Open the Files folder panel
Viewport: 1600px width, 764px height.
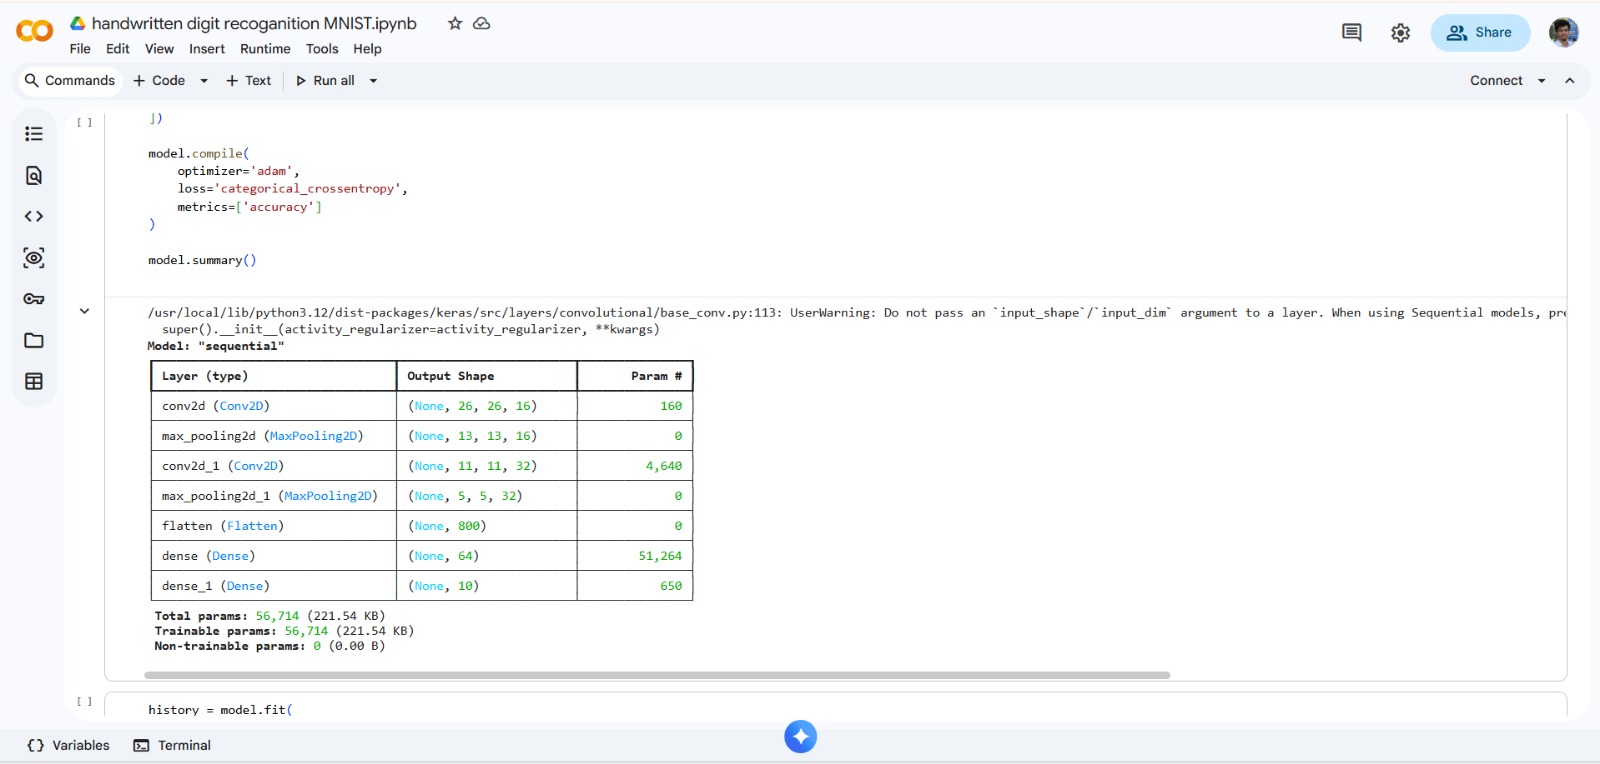click(x=34, y=341)
